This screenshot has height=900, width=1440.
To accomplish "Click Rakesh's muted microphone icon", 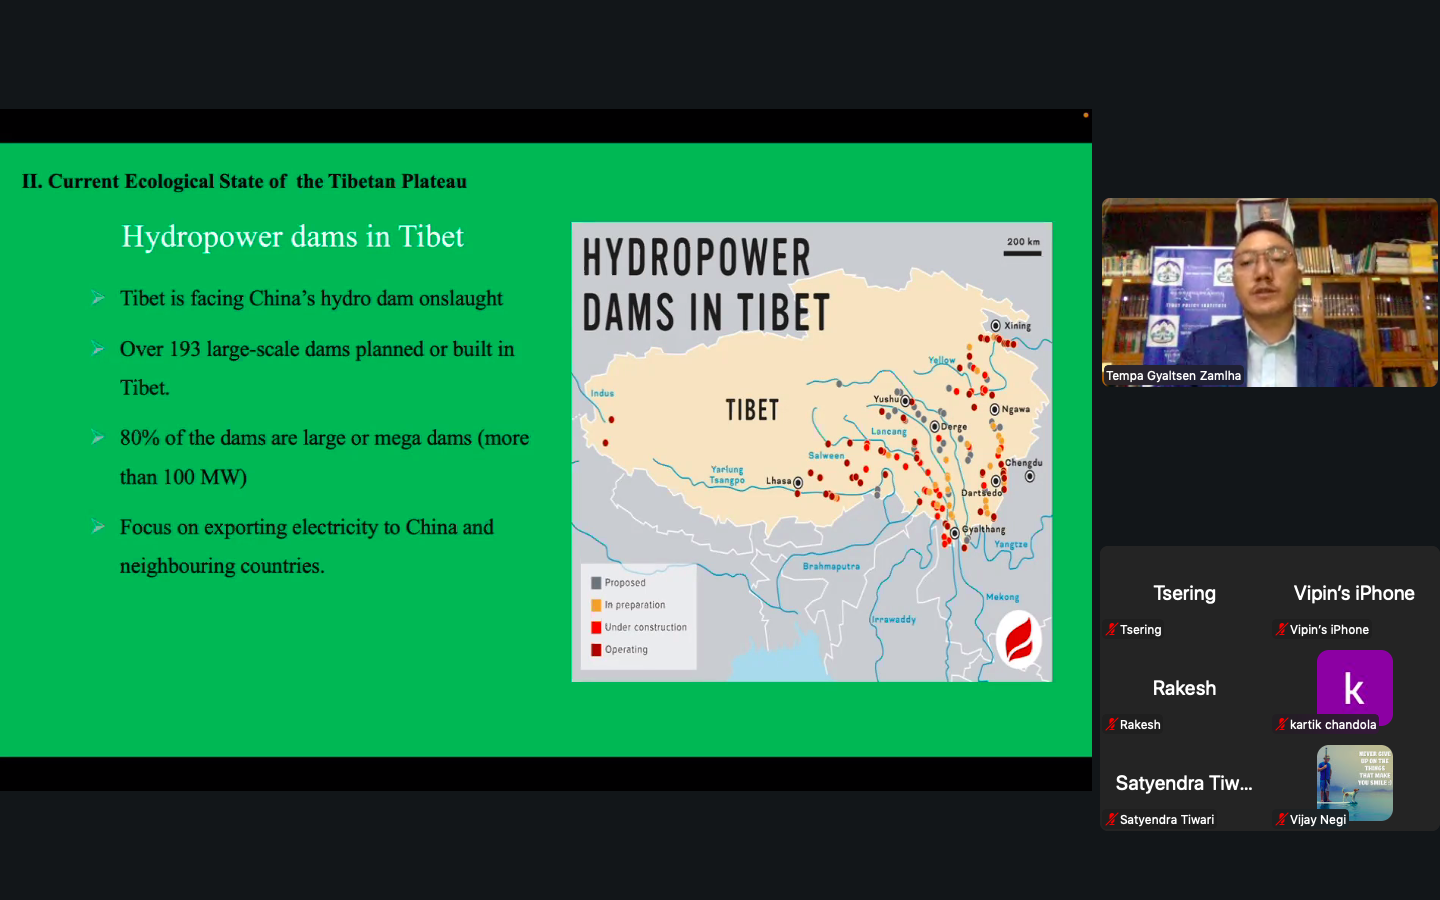I will click(1111, 724).
